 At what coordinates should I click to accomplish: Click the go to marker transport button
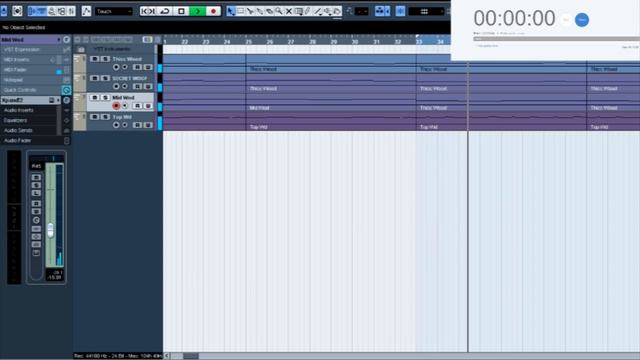pos(148,11)
